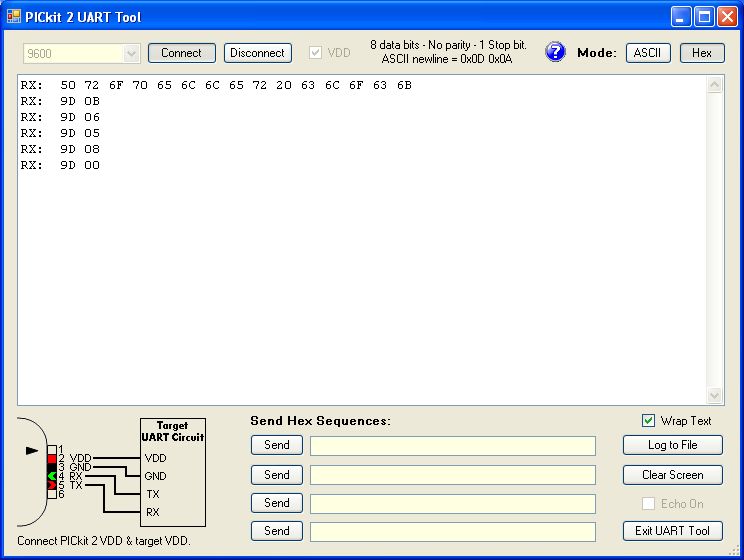Click the second Send button
744x560 pixels.
tap(277, 475)
